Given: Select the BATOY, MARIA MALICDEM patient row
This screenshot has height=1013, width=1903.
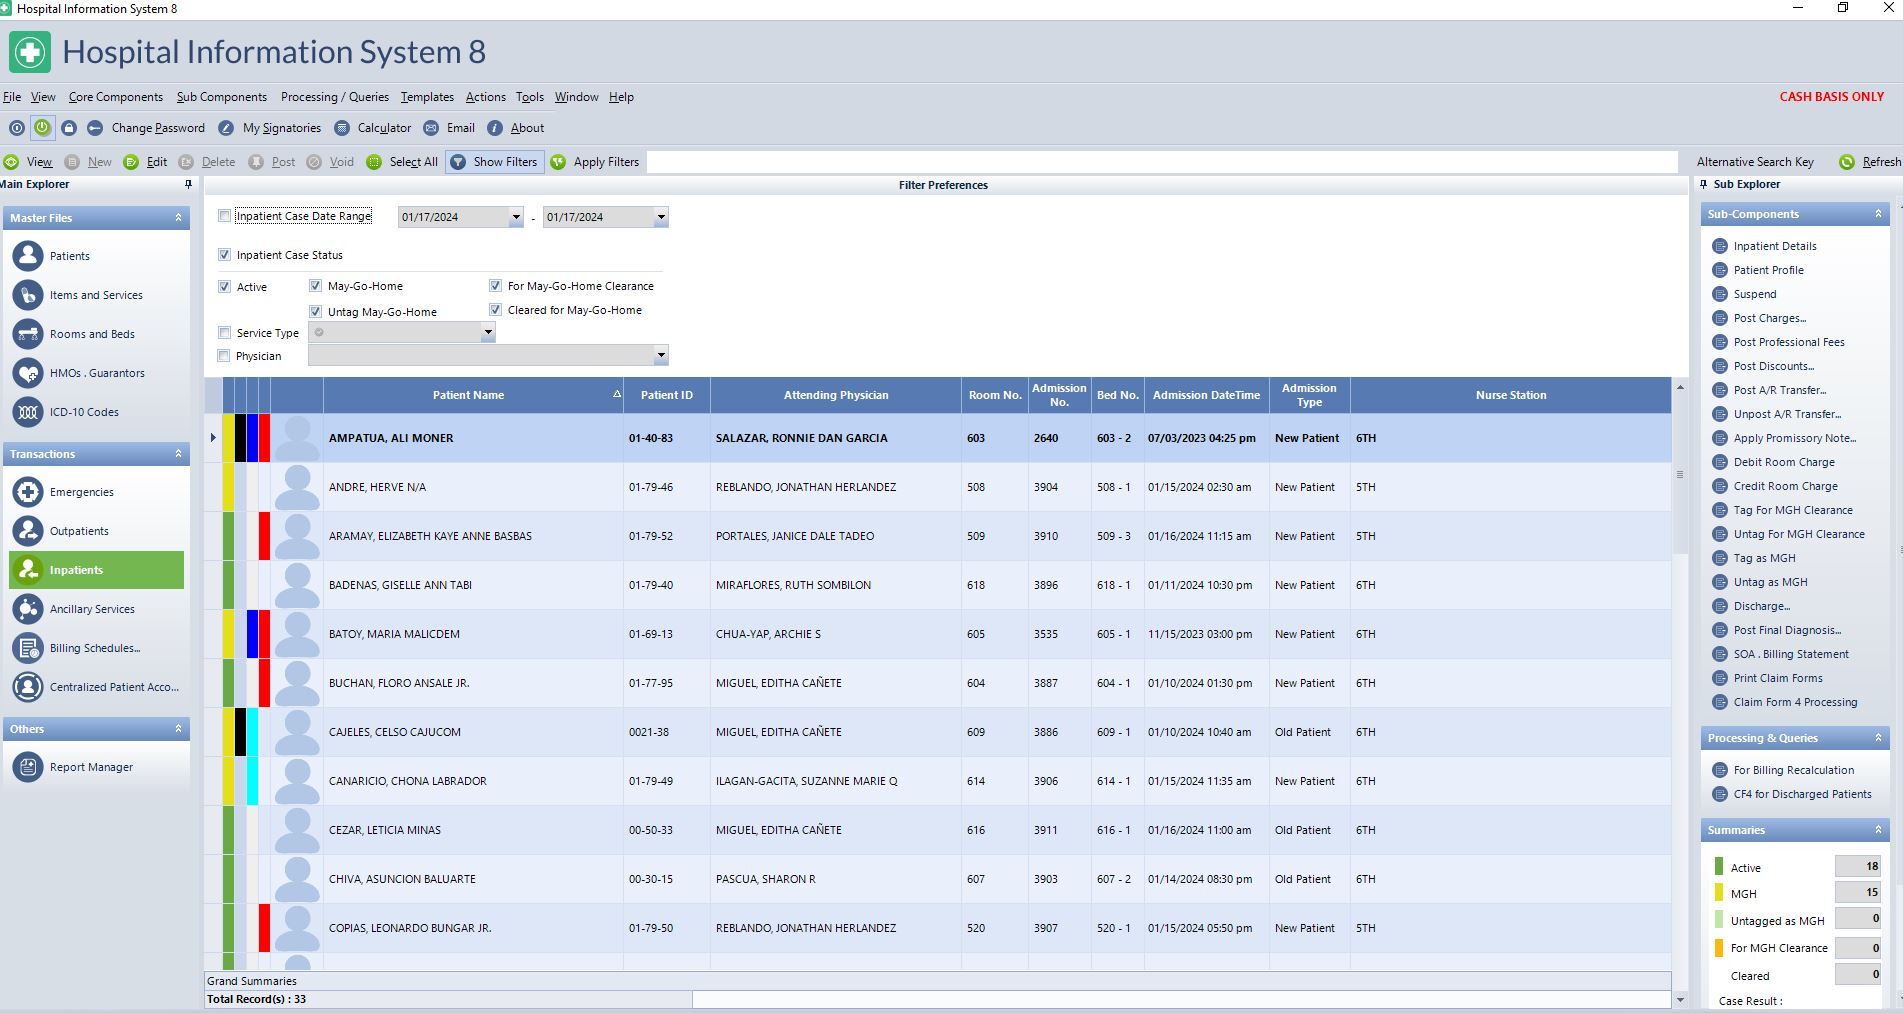Looking at the screenshot, I should pos(938,634).
